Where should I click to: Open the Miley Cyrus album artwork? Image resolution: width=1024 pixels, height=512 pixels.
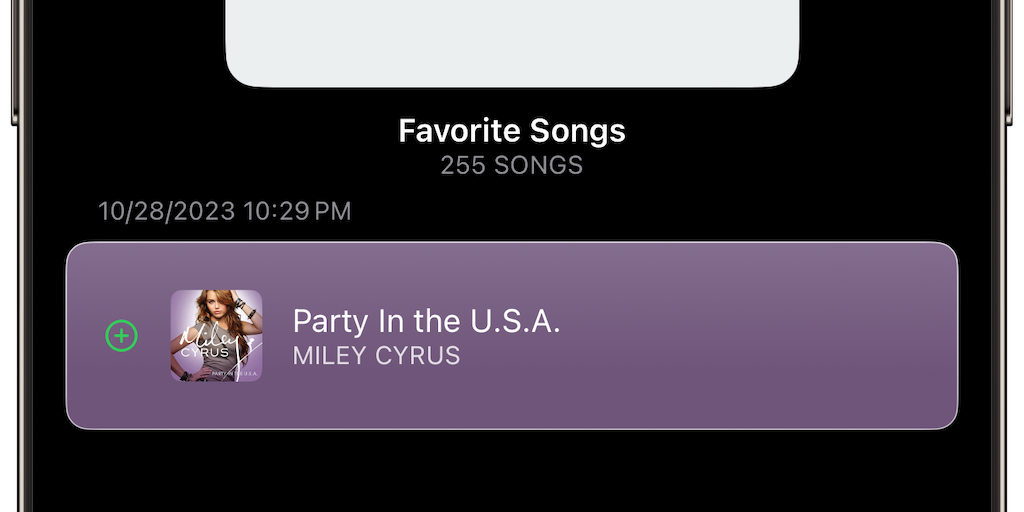[216, 336]
